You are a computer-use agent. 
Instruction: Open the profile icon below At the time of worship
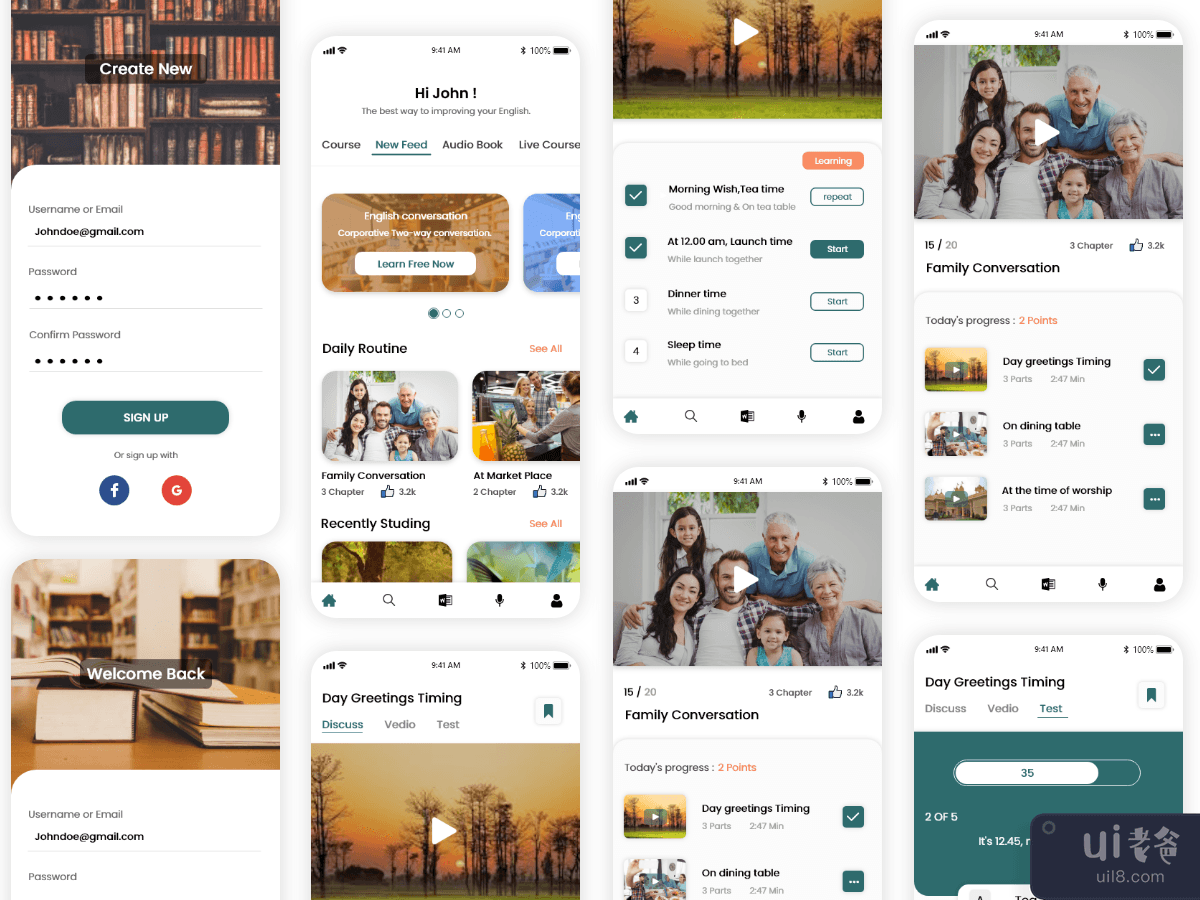pyautogui.click(x=1159, y=584)
